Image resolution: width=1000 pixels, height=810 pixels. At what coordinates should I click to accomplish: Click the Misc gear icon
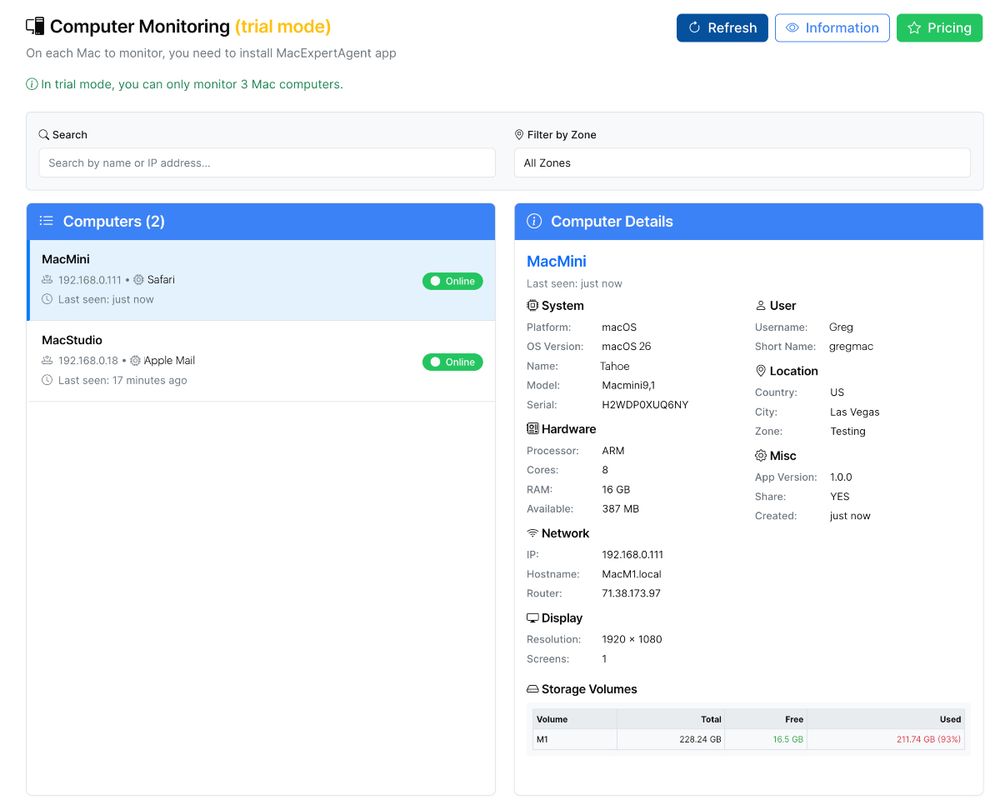click(x=761, y=456)
